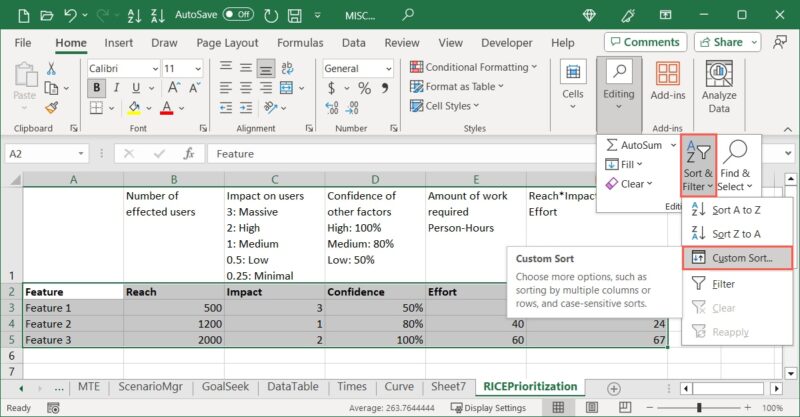
Task: Open the Find & Select menu
Action: 735,165
